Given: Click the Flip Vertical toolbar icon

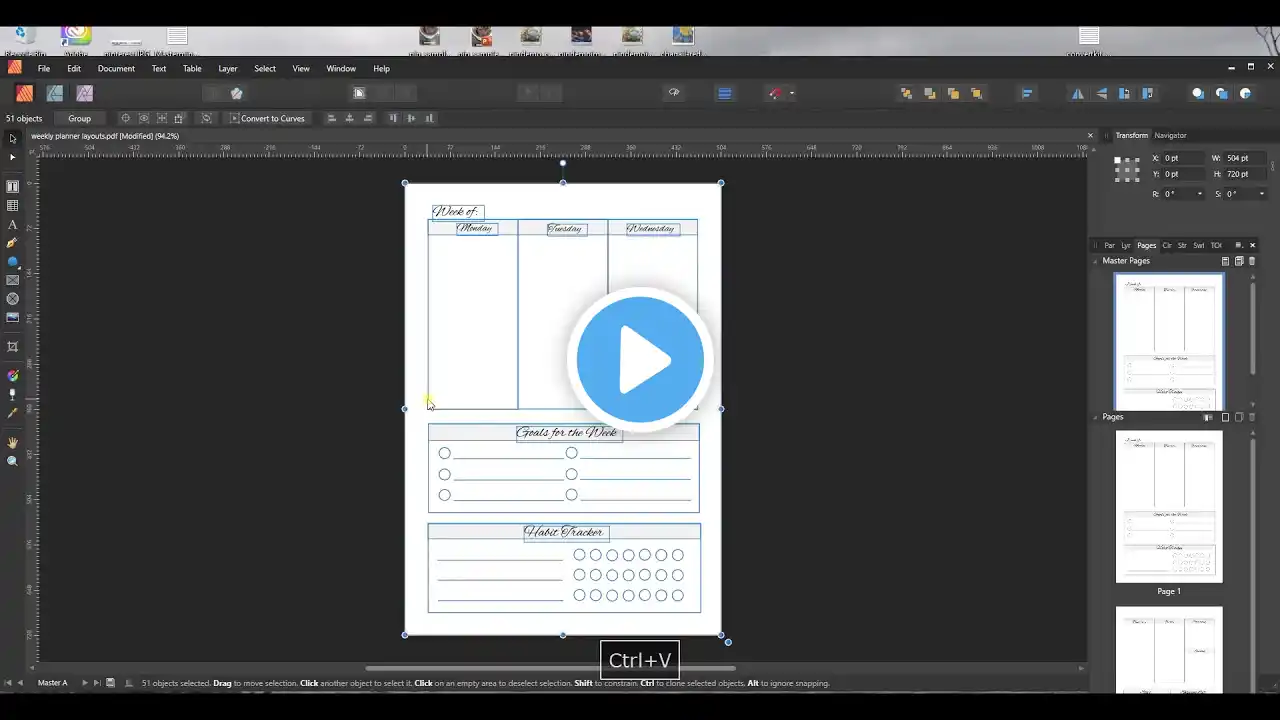Looking at the screenshot, I should (x=1102, y=94).
